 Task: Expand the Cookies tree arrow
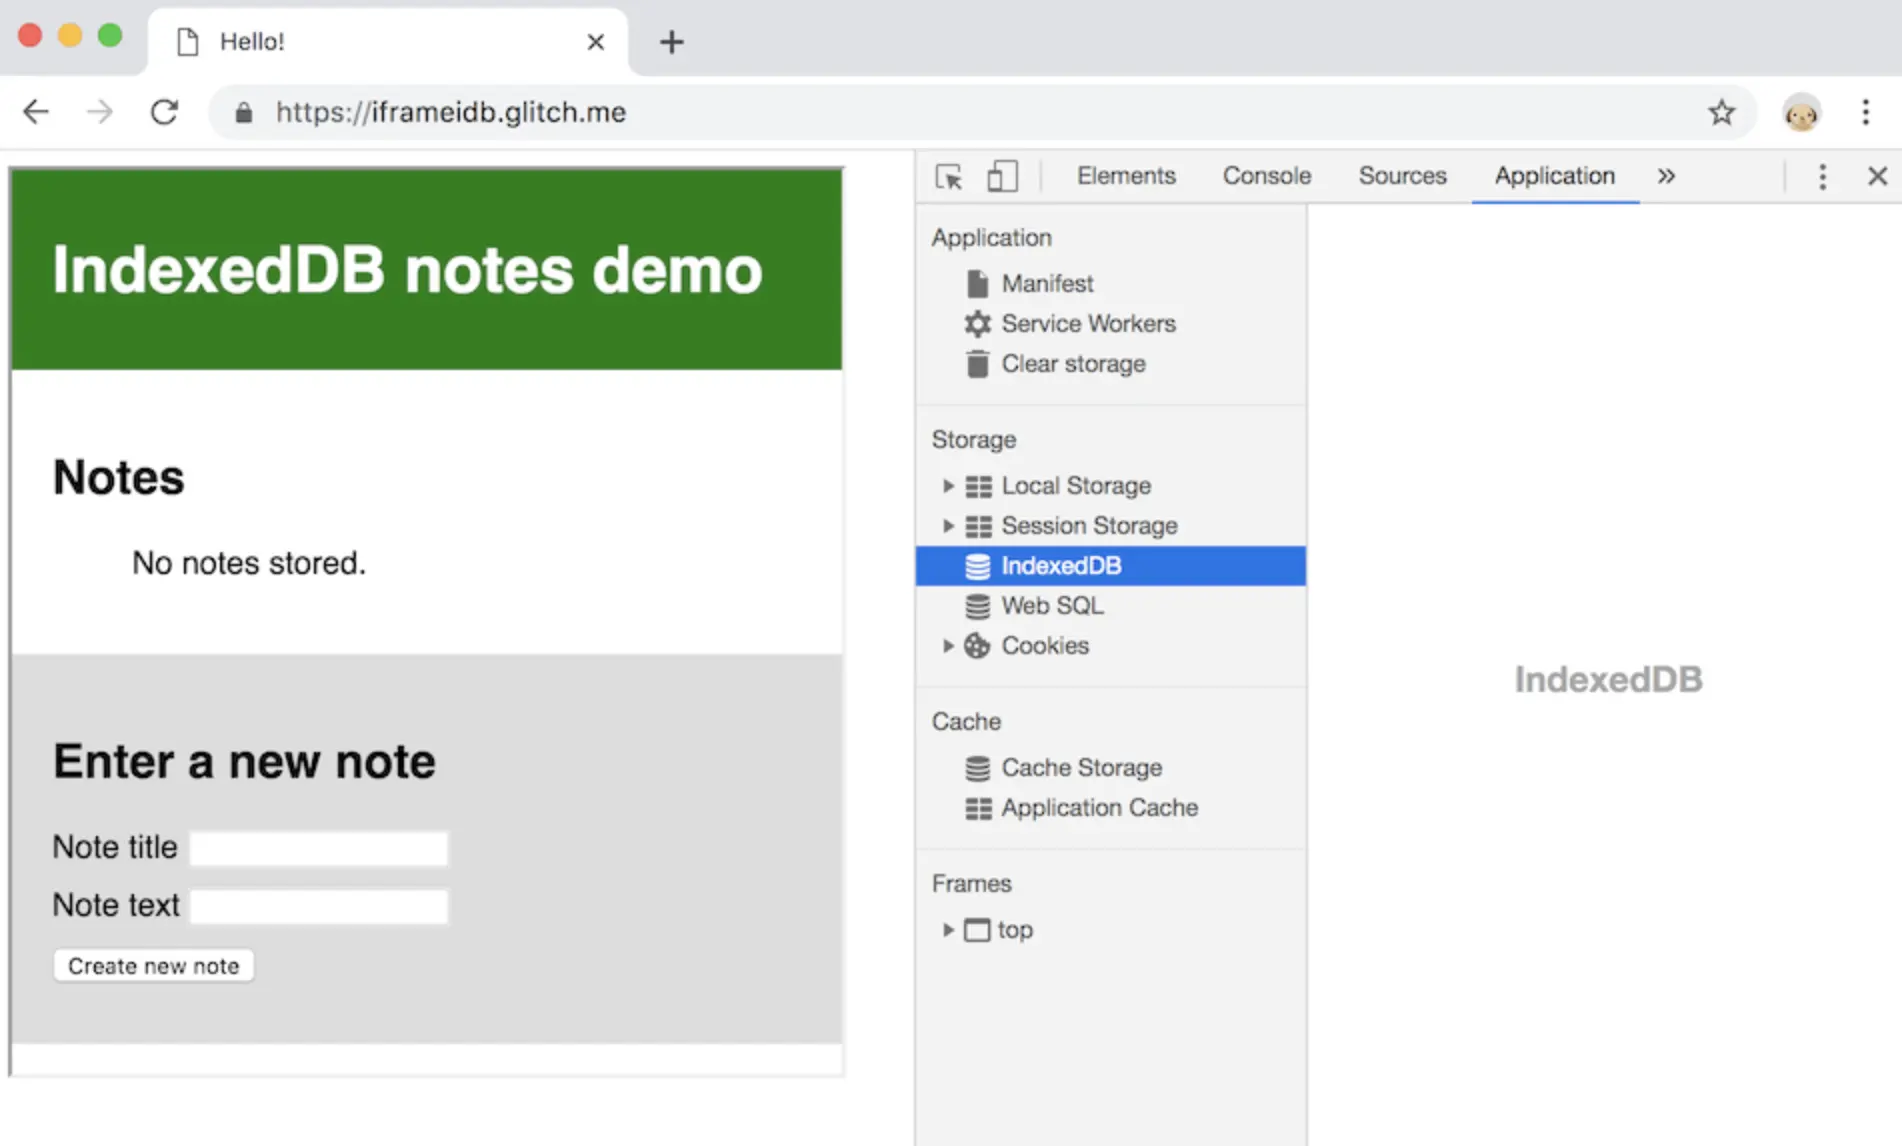click(x=948, y=646)
